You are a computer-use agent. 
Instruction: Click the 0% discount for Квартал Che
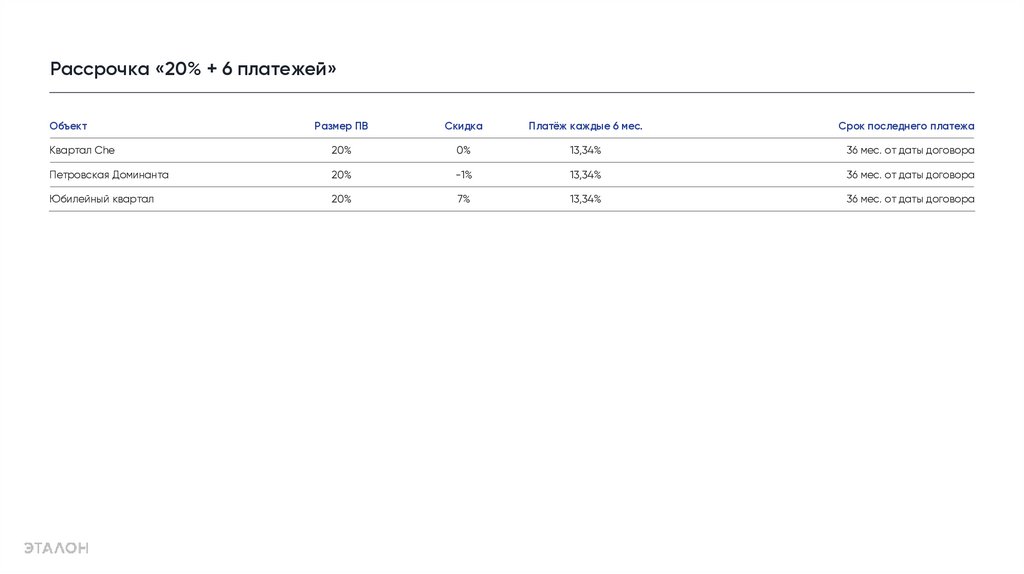(x=463, y=150)
